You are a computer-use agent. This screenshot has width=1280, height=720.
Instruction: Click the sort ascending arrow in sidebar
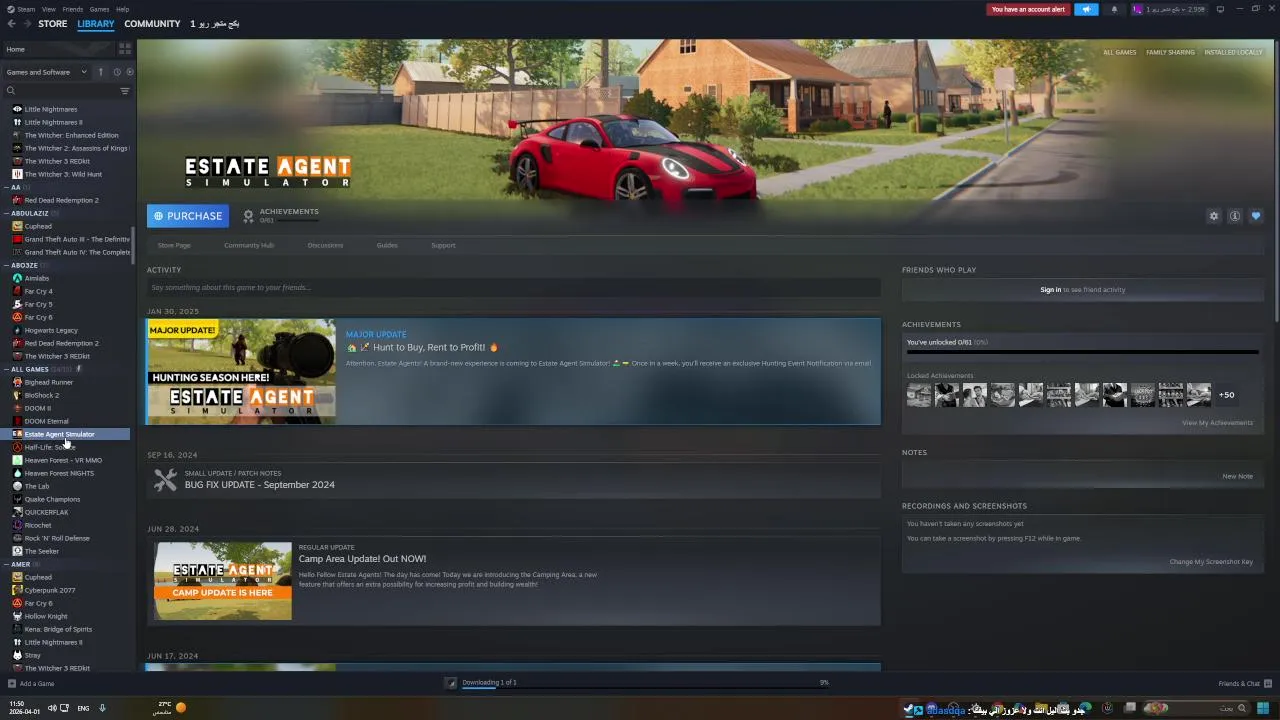pos(100,72)
